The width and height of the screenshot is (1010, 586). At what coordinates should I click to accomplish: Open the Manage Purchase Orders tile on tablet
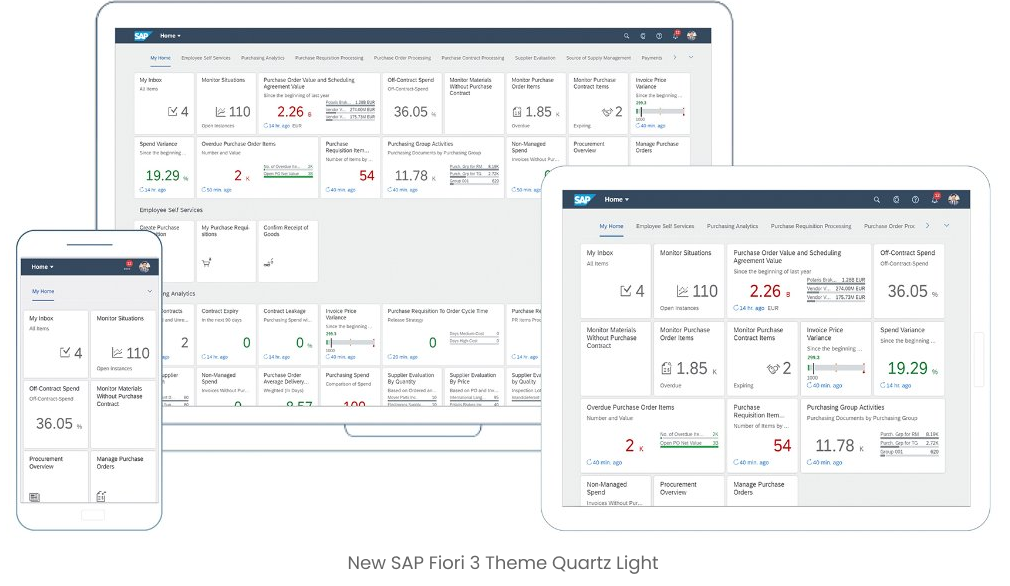763,491
